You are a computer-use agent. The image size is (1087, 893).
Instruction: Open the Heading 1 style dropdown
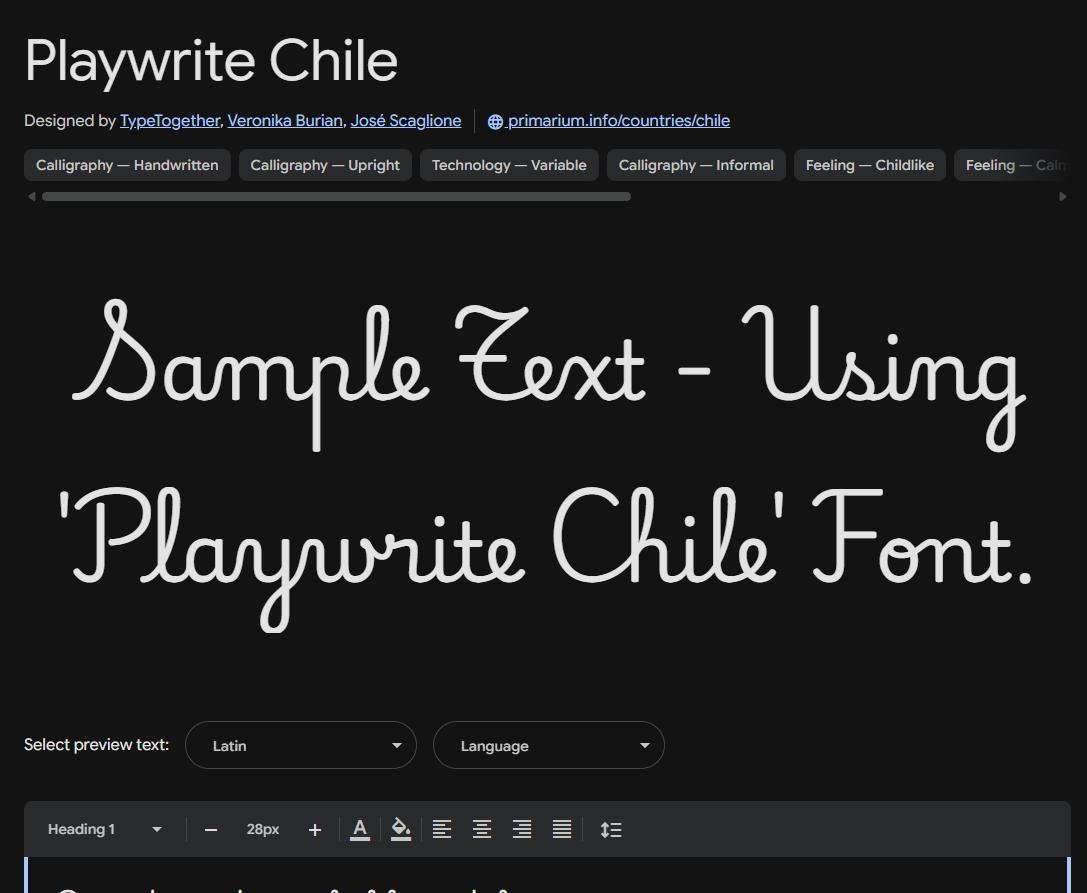(104, 829)
